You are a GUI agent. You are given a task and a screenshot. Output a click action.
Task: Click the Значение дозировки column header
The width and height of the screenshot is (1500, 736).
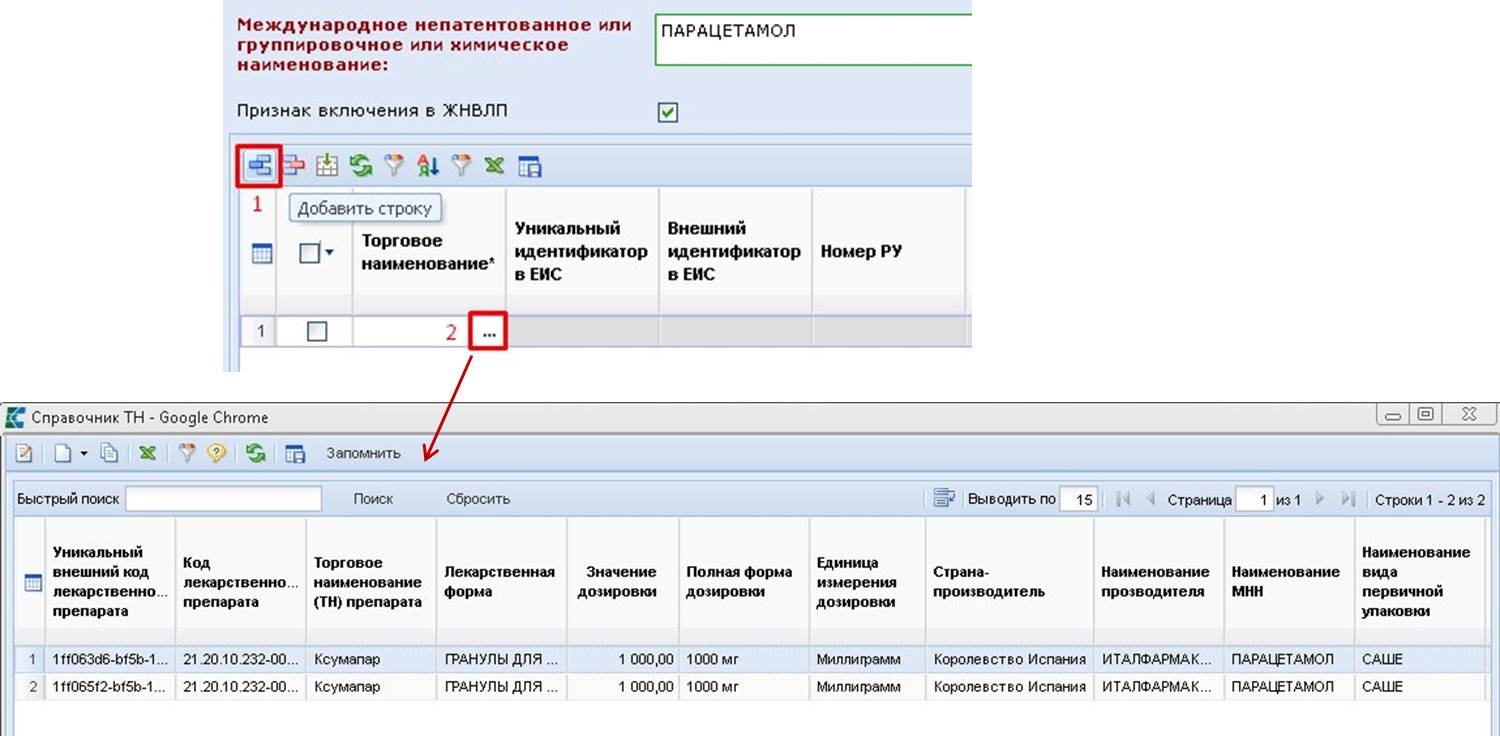pos(622,582)
